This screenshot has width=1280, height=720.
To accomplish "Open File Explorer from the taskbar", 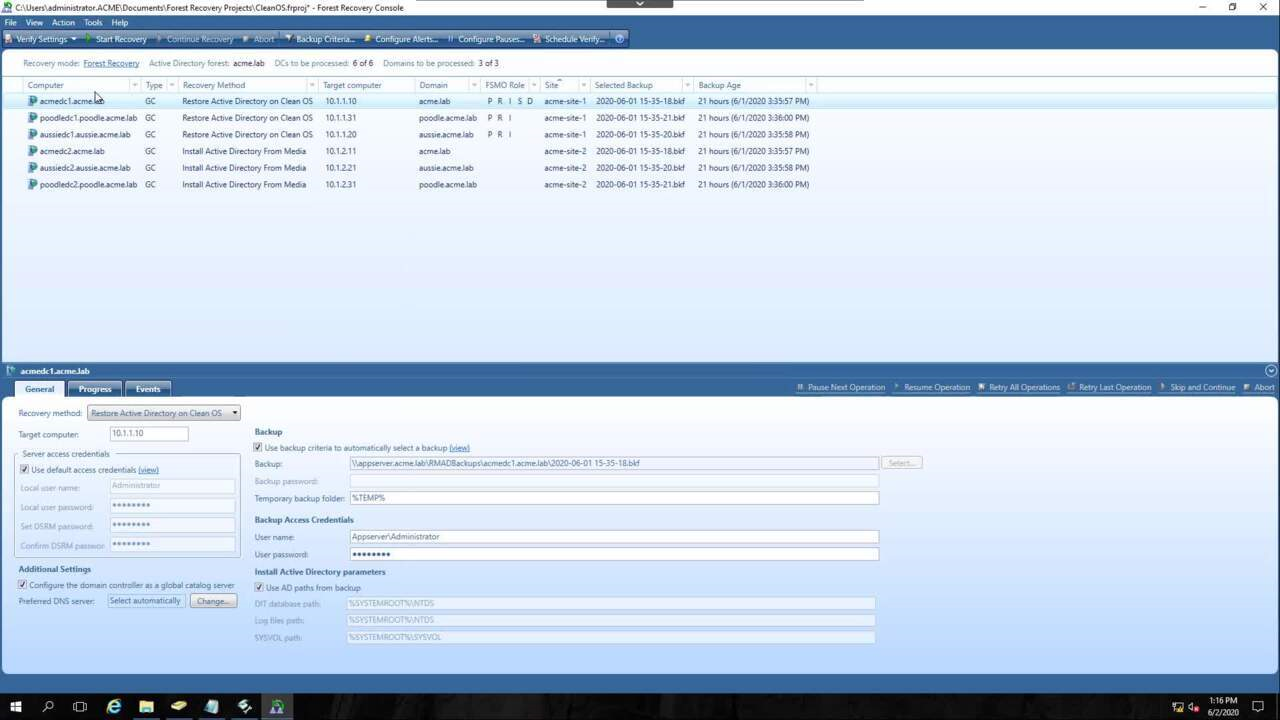I will [146, 707].
